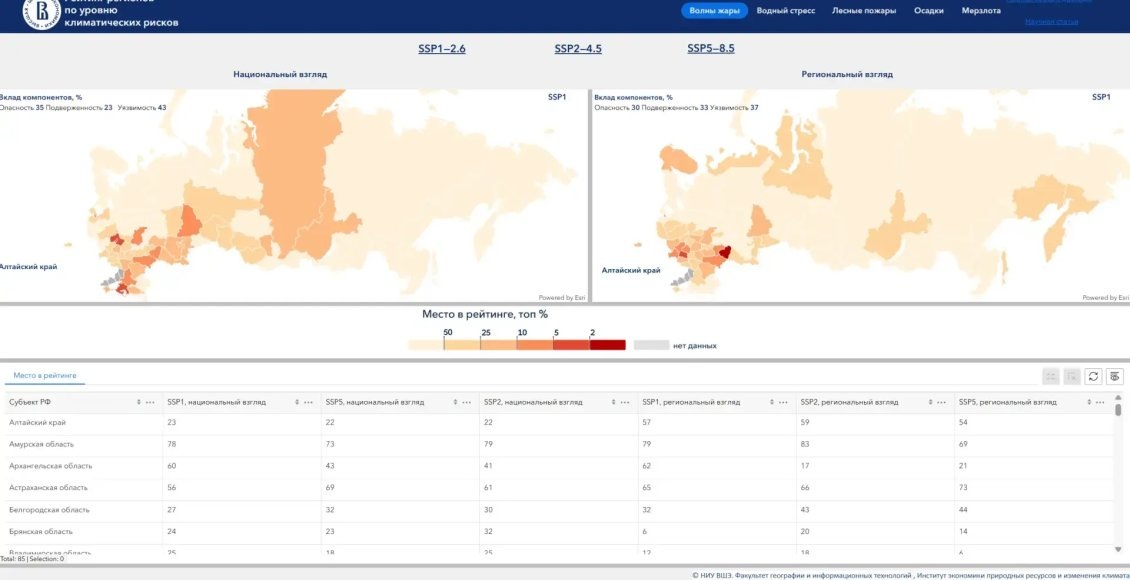
Task: Sort the Субъект РФ column
Action: [138, 402]
